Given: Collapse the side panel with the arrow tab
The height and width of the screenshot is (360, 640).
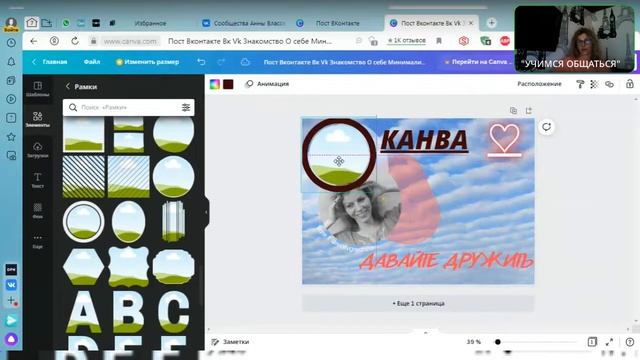Looking at the screenshot, I should point(206,212).
